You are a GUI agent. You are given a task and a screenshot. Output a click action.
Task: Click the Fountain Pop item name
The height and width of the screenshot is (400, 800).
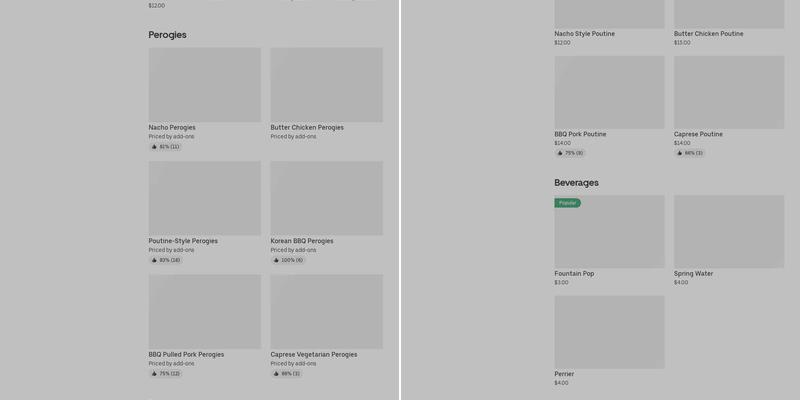pyautogui.click(x=574, y=273)
